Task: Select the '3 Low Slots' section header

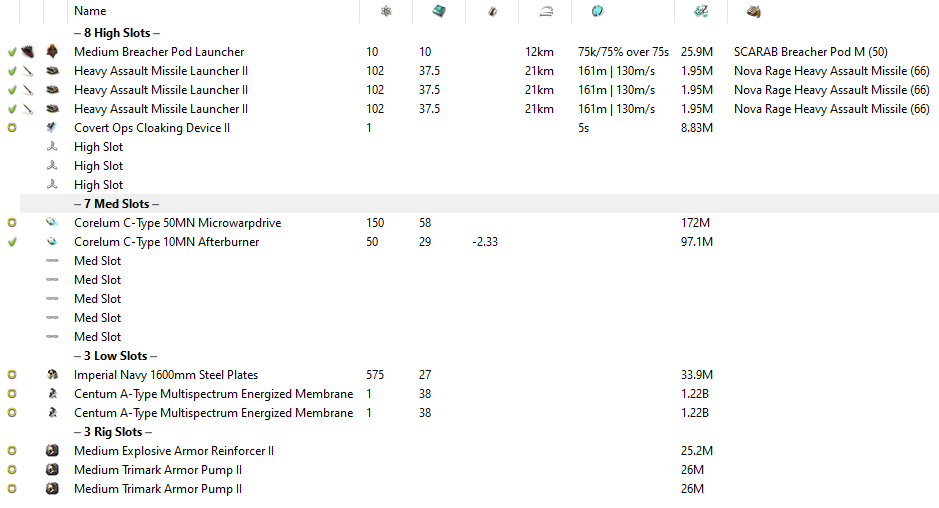Action: pos(115,356)
